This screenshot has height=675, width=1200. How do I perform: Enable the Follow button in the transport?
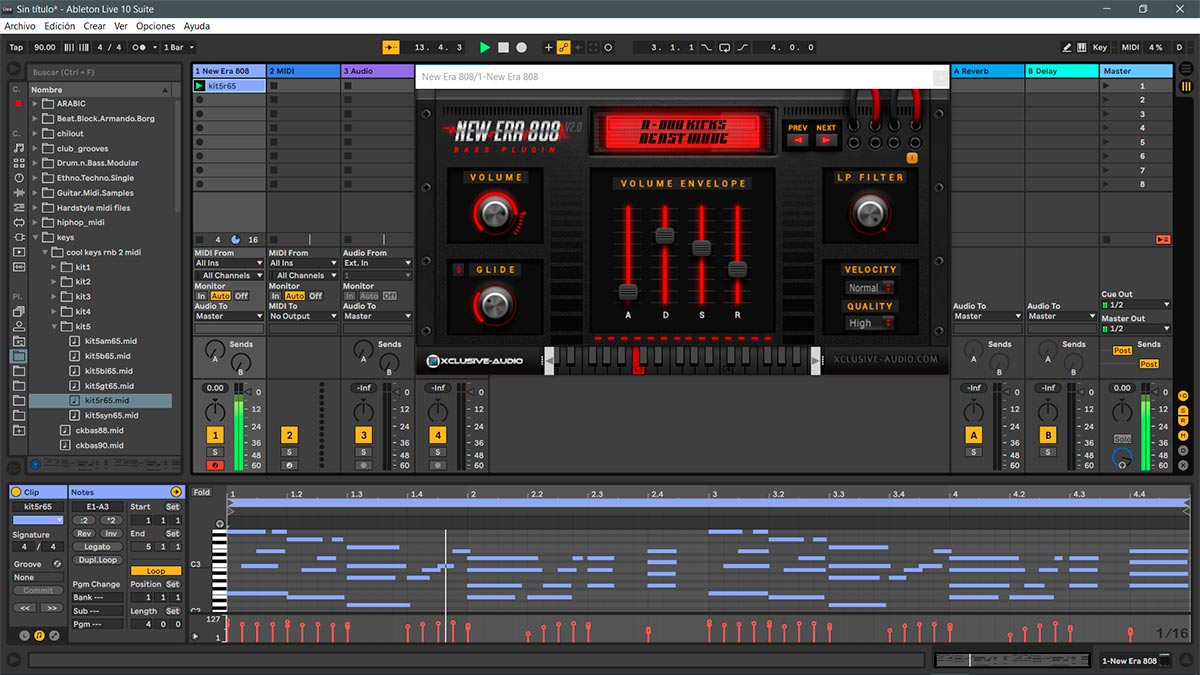(391, 47)
